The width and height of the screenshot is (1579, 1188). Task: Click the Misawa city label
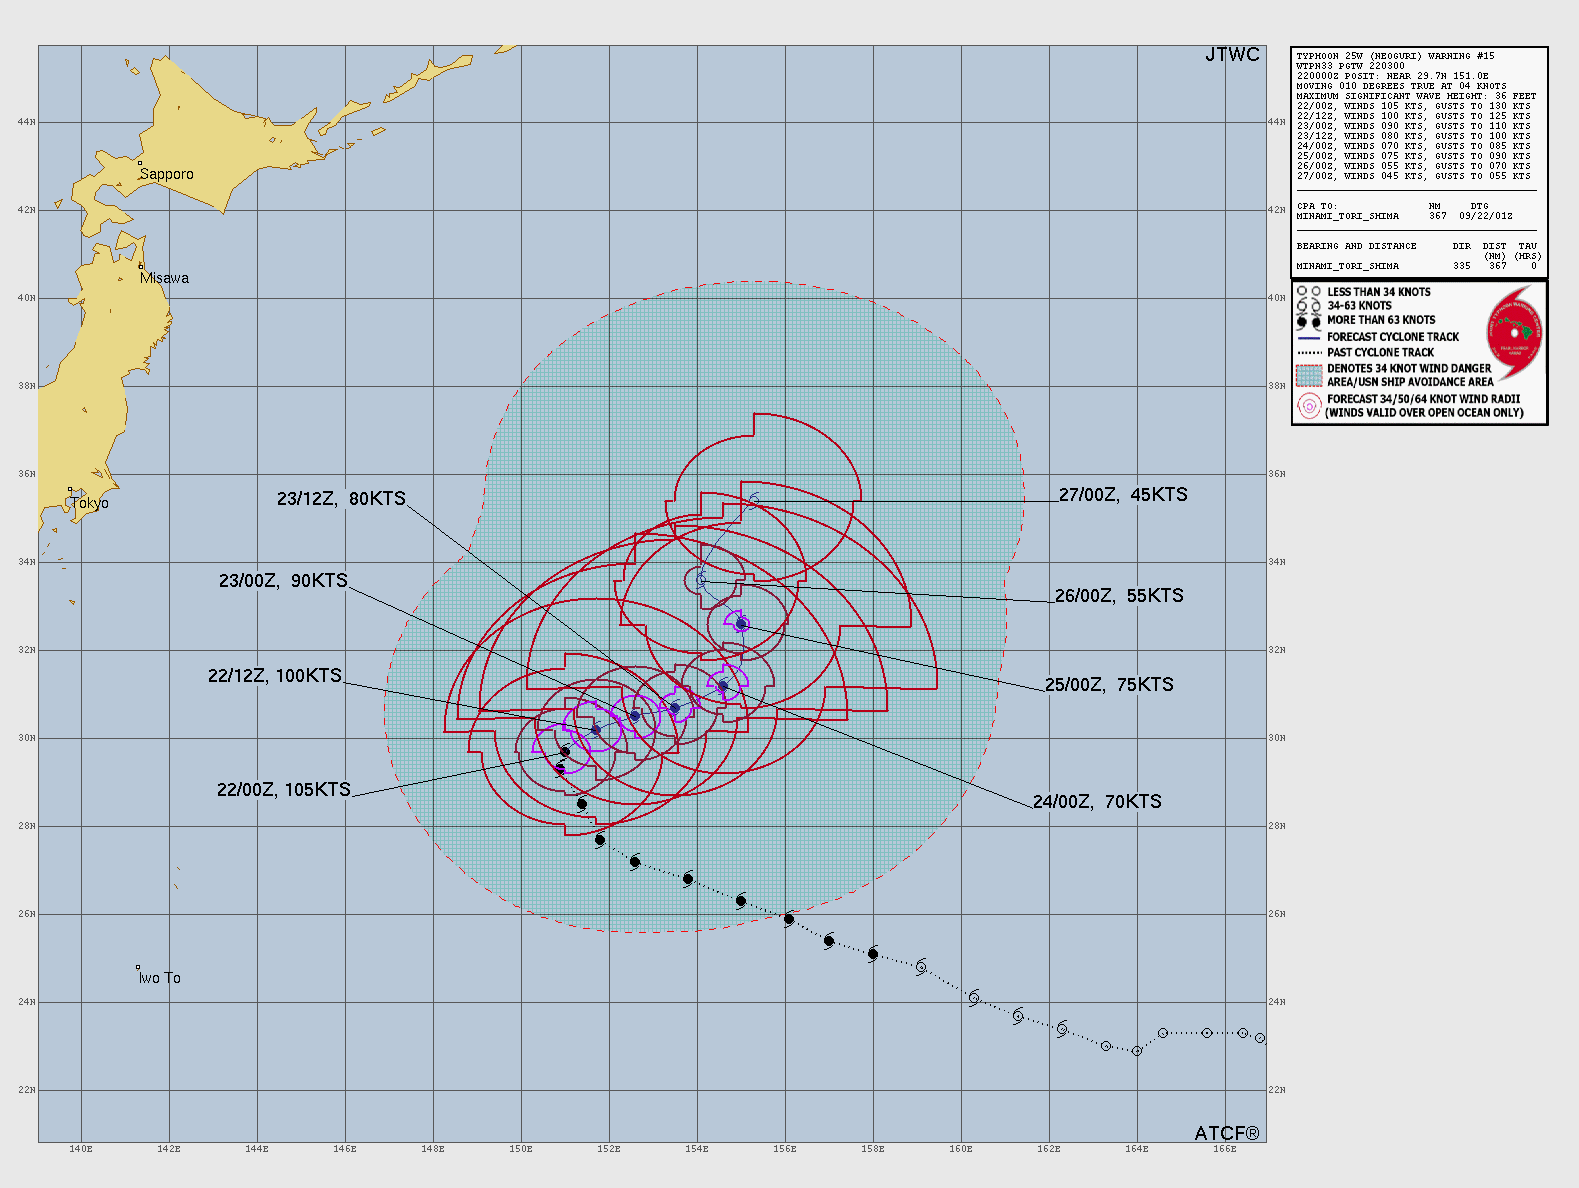(x=164, y=278)
